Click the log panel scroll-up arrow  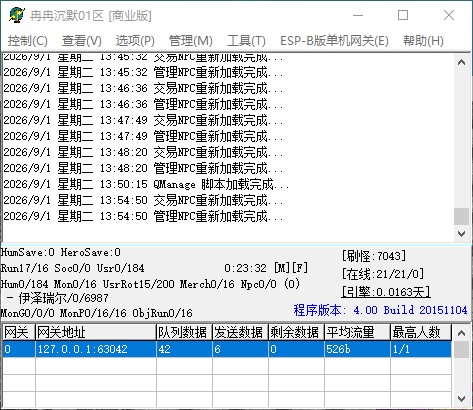(x=461, y=62)
